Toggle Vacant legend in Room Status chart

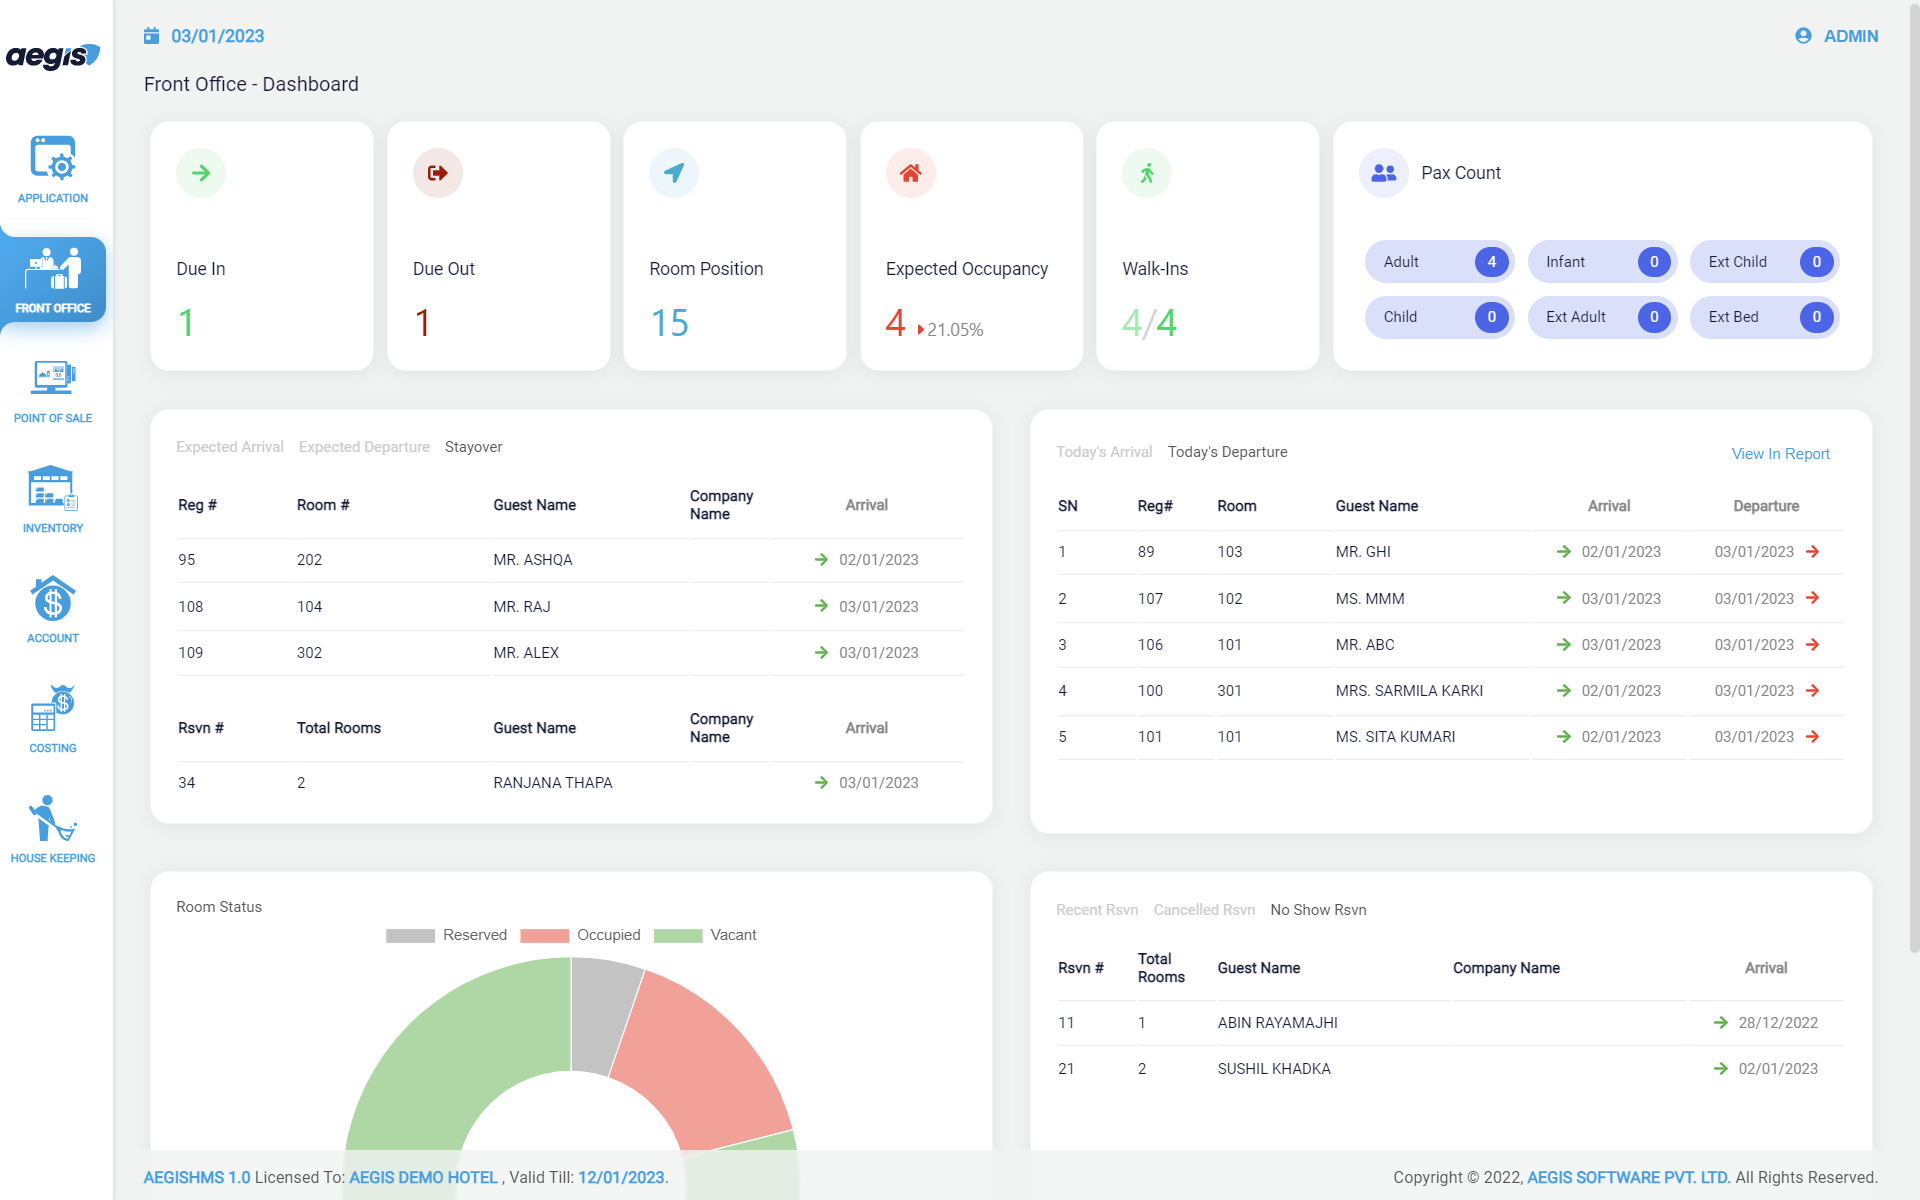point(706,935)
